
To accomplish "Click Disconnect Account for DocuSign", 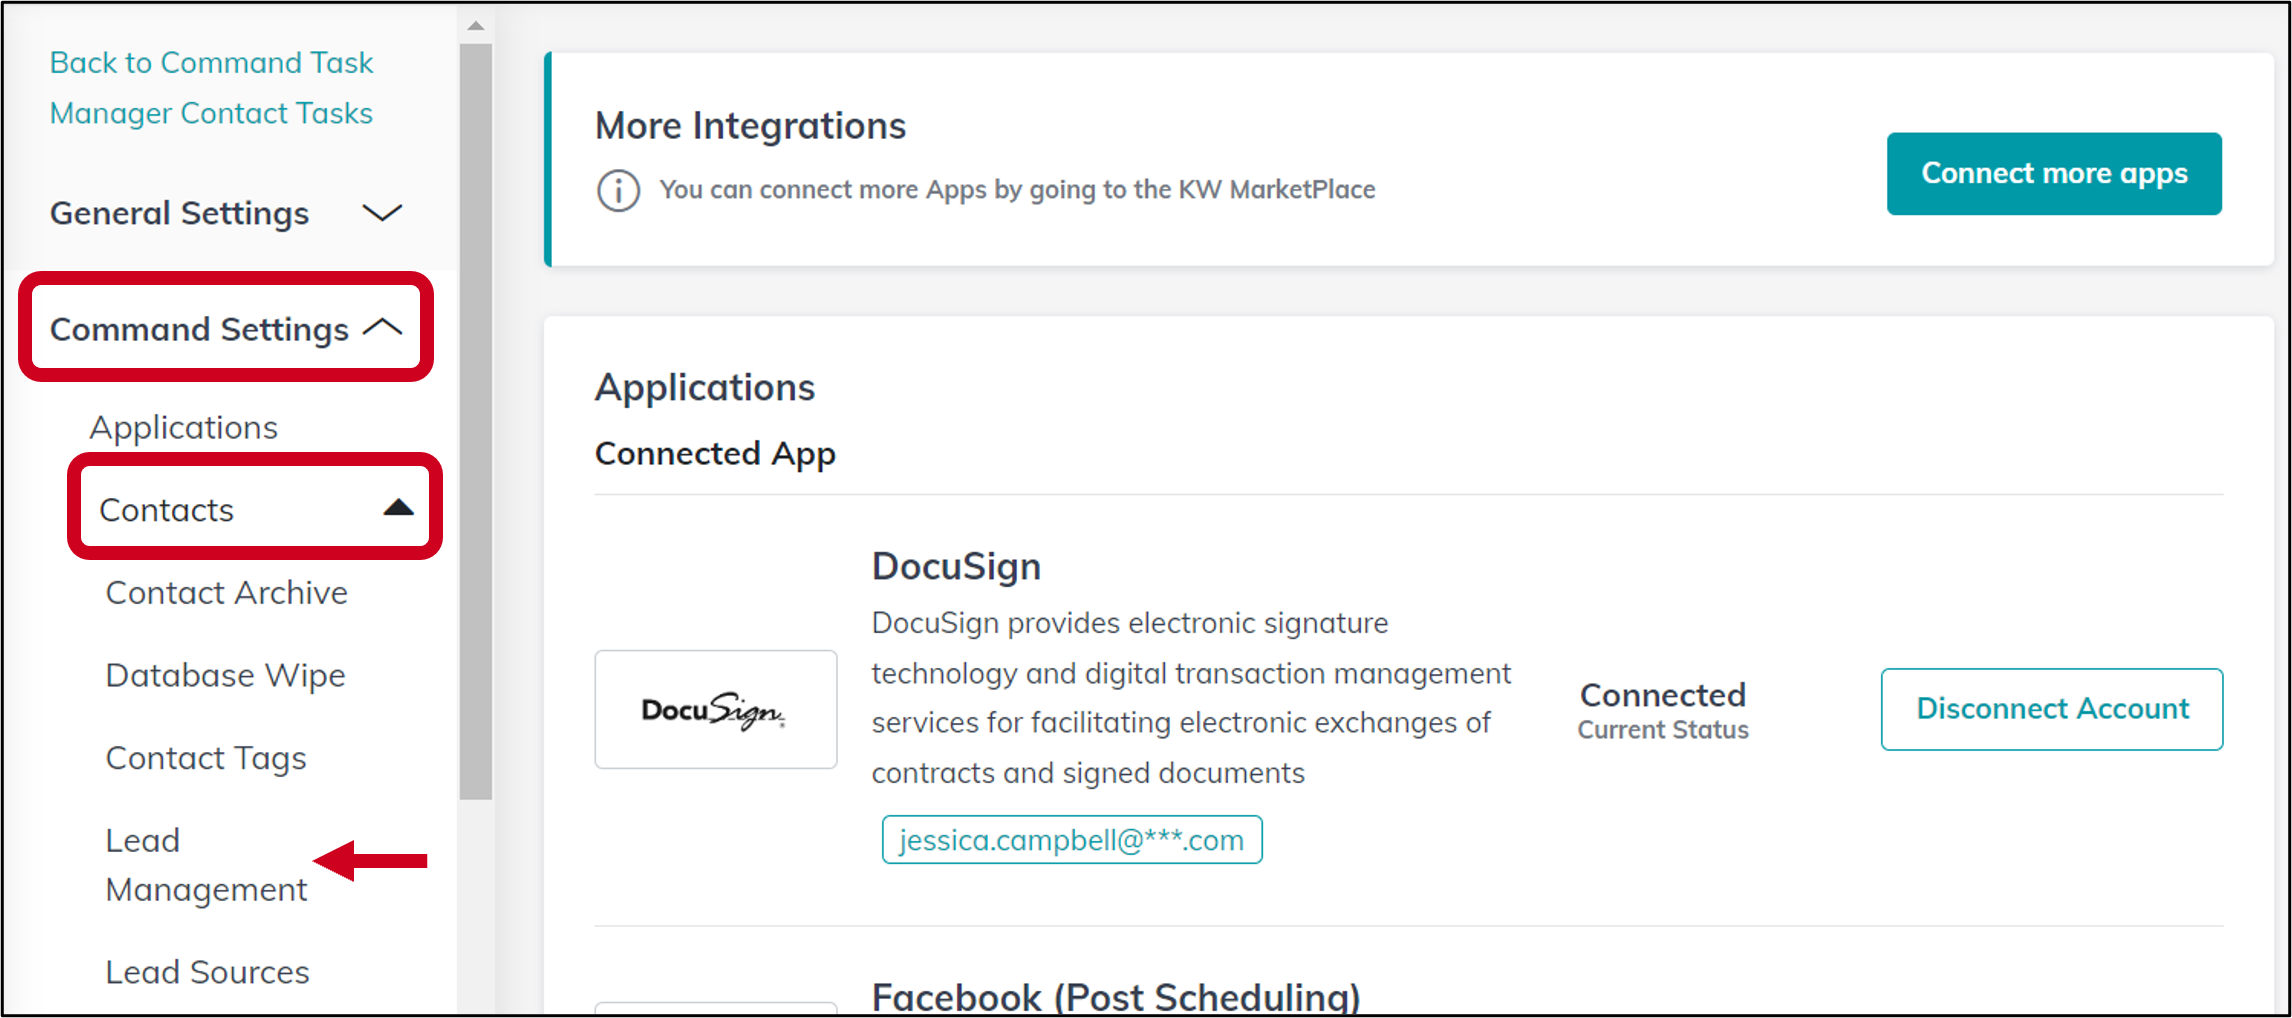I will point(2052,709).
